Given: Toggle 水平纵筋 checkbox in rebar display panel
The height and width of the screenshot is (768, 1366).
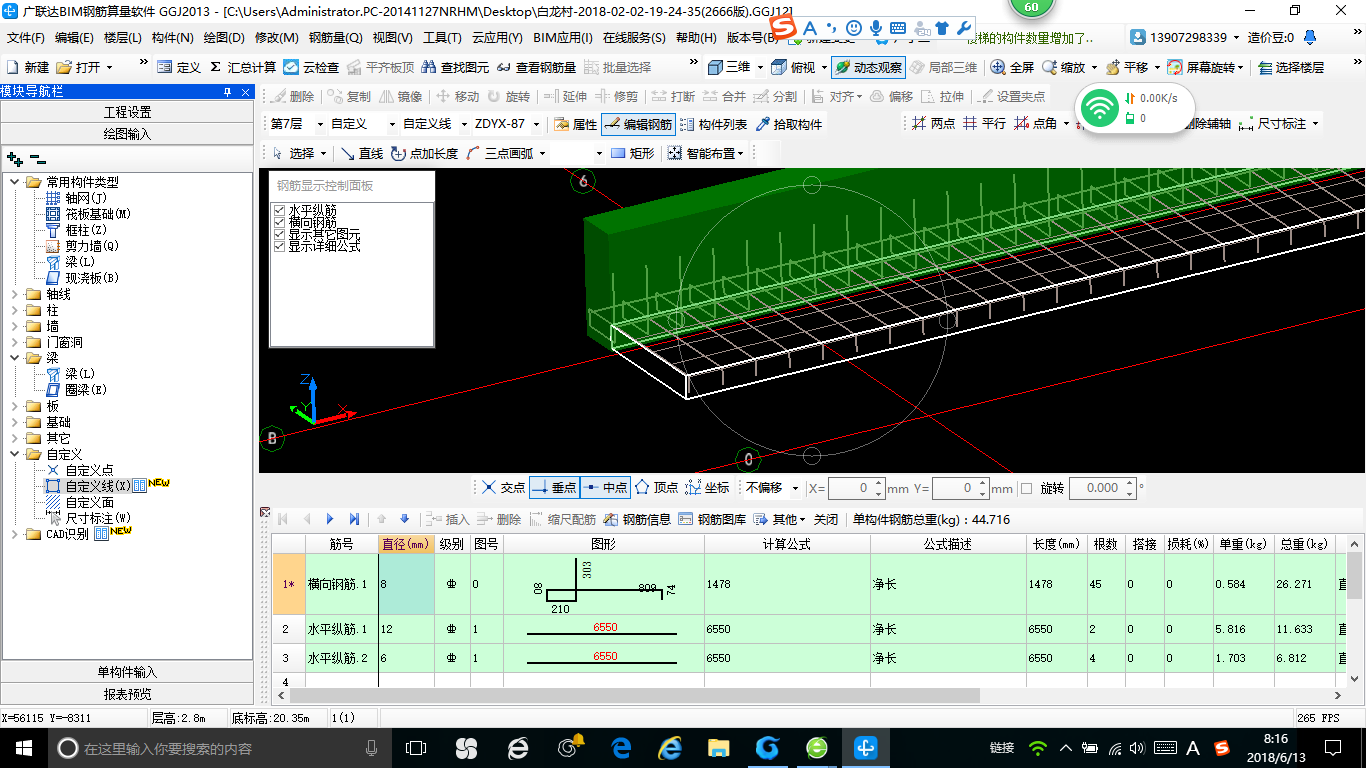Looking at the screenshot, I should (x=279, y=210).
